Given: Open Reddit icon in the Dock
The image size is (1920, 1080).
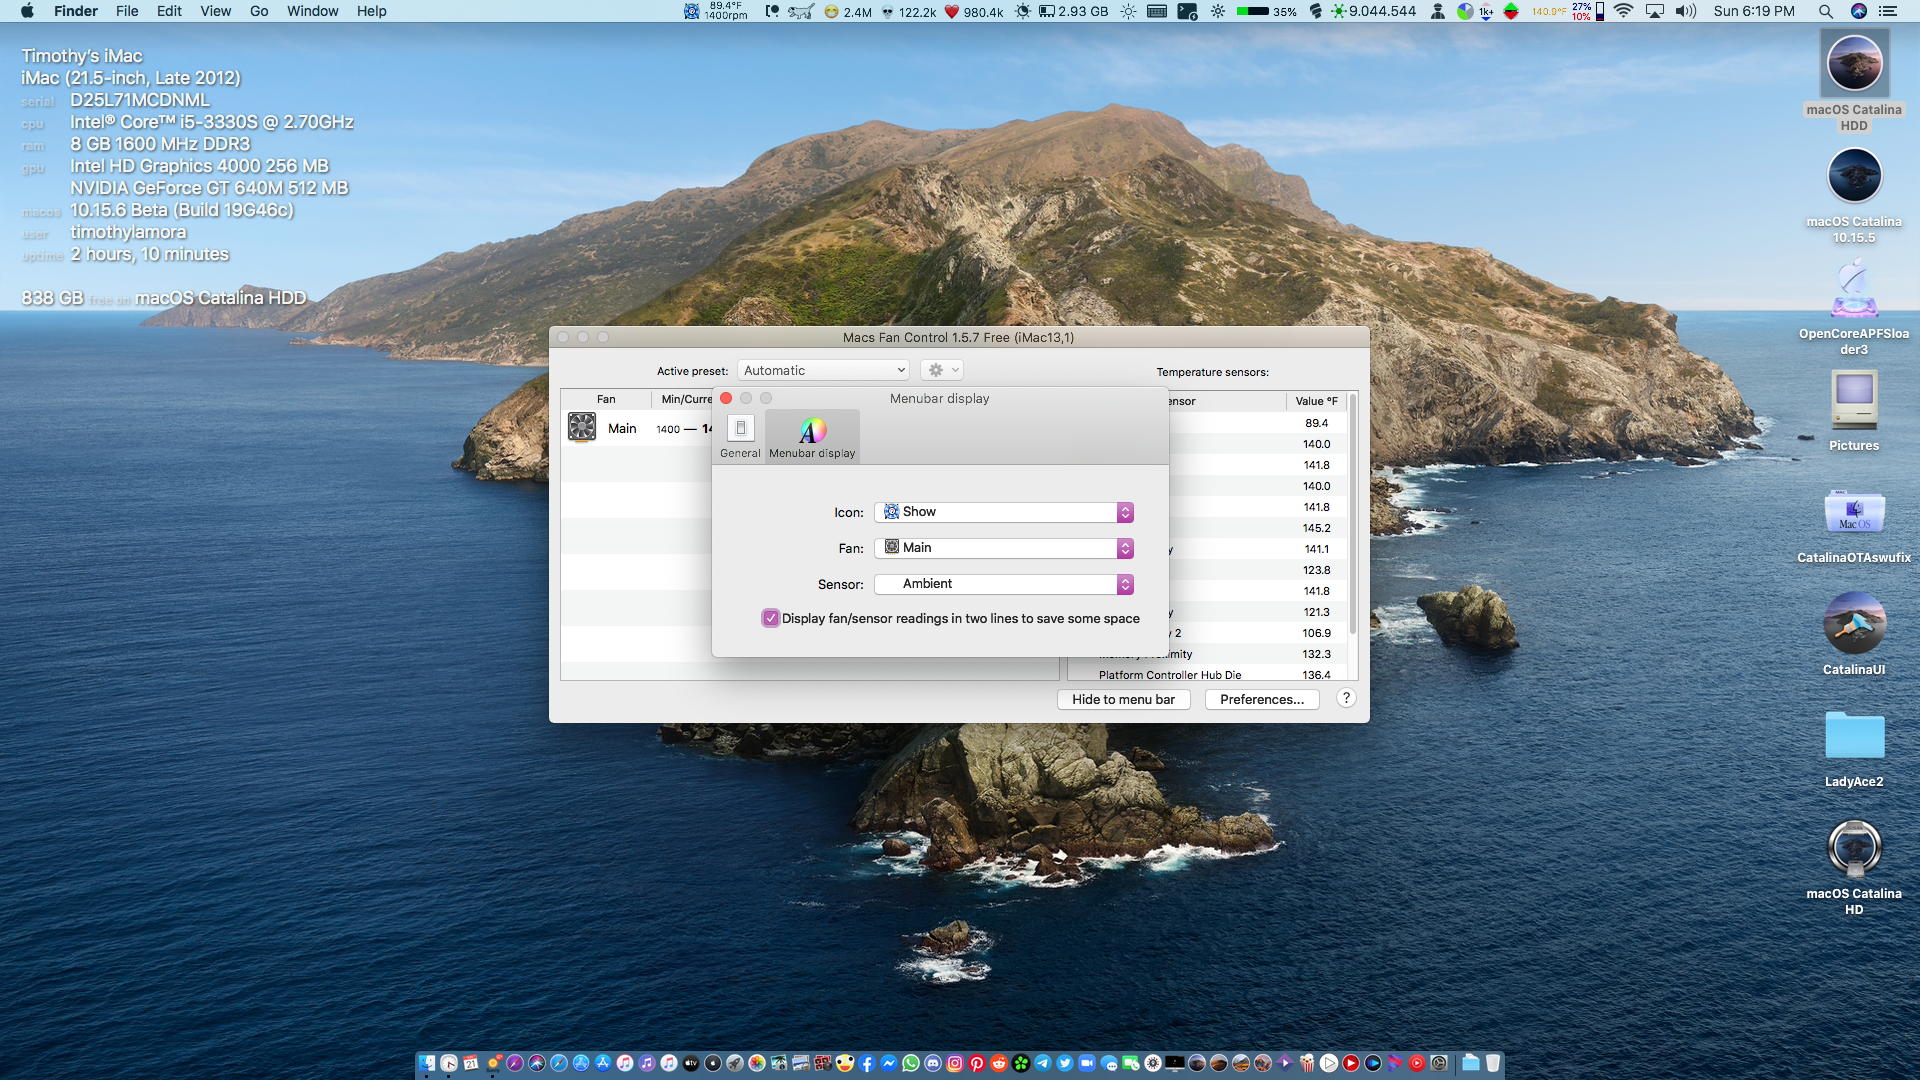Looking at the screenshot, I should [999, 1063].
